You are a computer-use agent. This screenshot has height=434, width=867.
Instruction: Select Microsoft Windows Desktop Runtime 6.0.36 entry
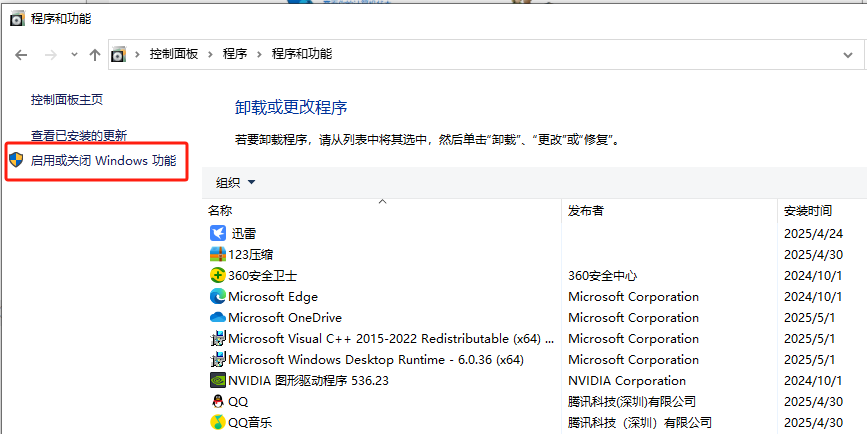tap(376, 360)
